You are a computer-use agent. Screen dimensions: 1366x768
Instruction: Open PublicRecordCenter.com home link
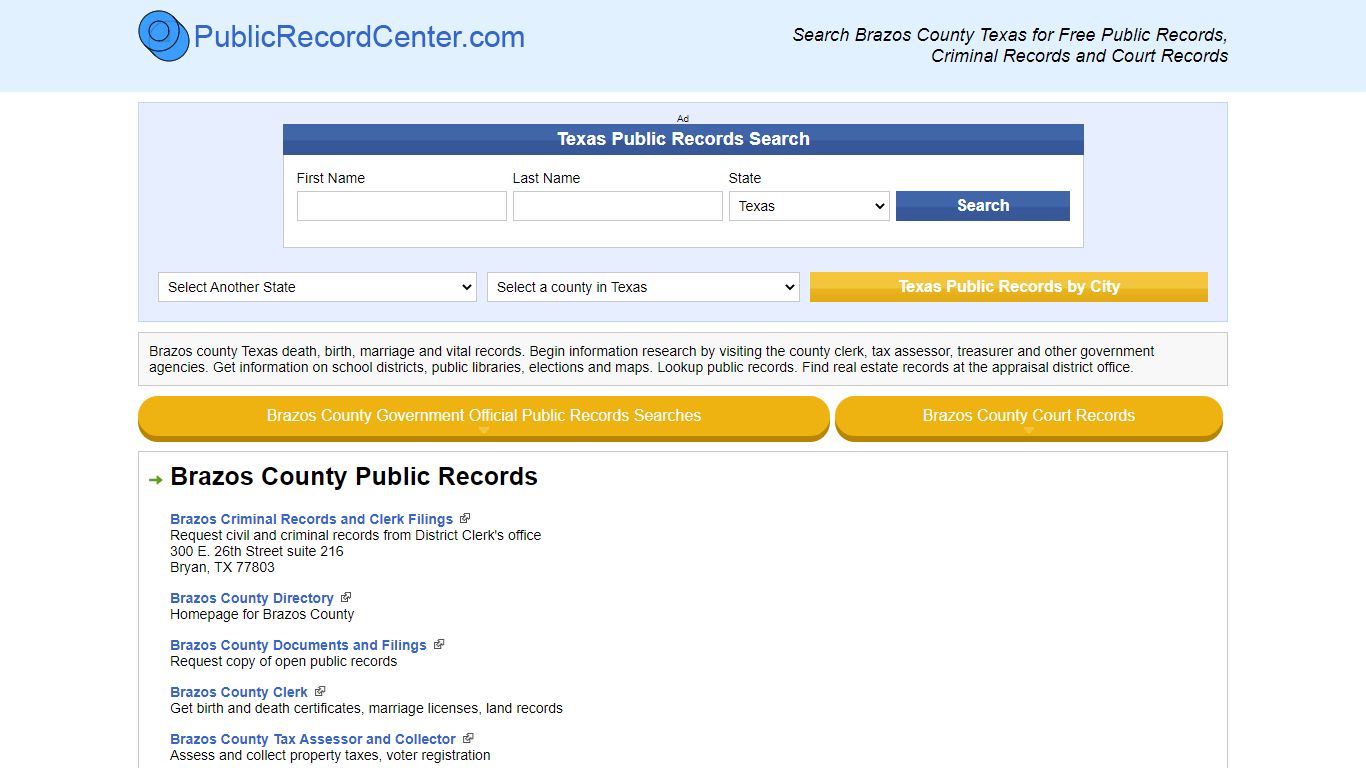(x=359, y=37)
